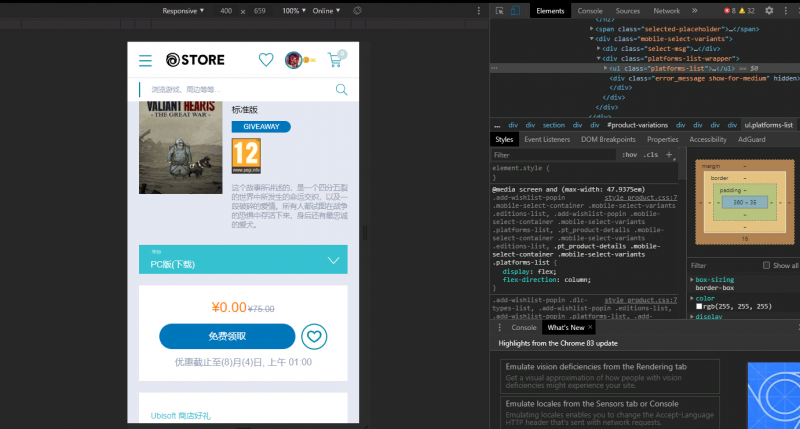Expand the selected-placeholder span node
Image resolution: width=800 pixels, height=429 pixels.
(592, 29)
